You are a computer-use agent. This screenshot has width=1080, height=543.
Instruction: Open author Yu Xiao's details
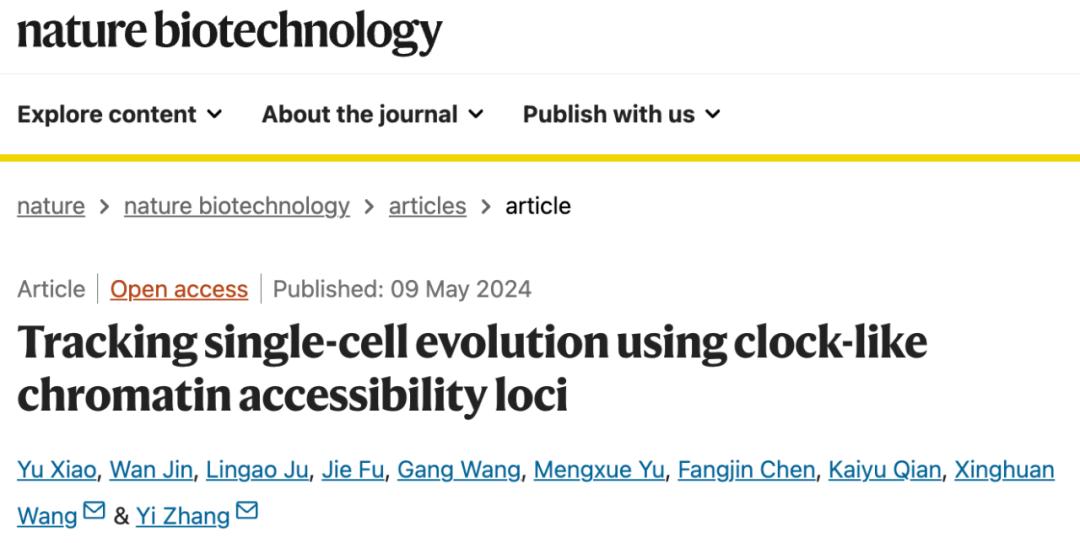(x=56, y=470)
